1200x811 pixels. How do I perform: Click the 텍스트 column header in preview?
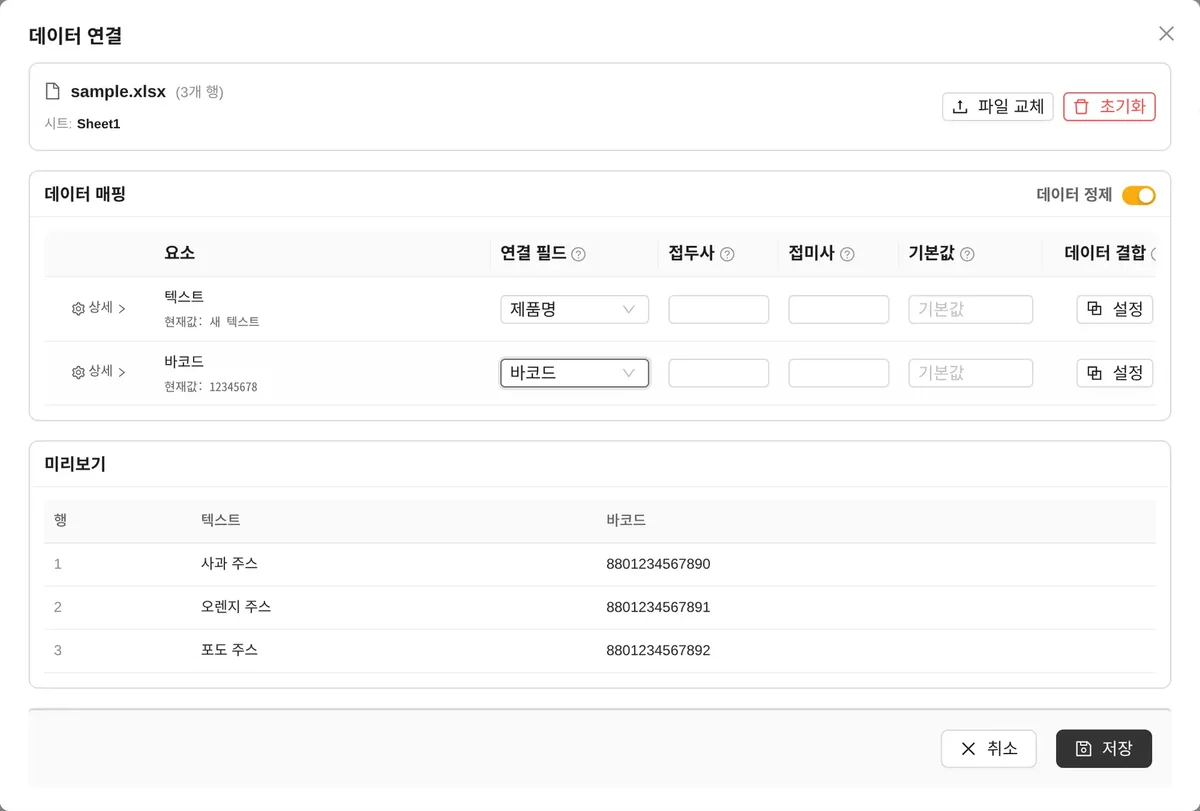pos(220,521)
